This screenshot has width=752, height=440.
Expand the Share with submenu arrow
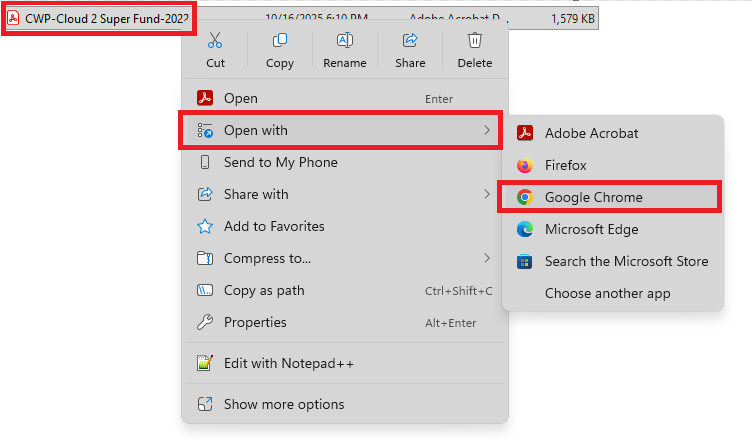coord(487,194)
